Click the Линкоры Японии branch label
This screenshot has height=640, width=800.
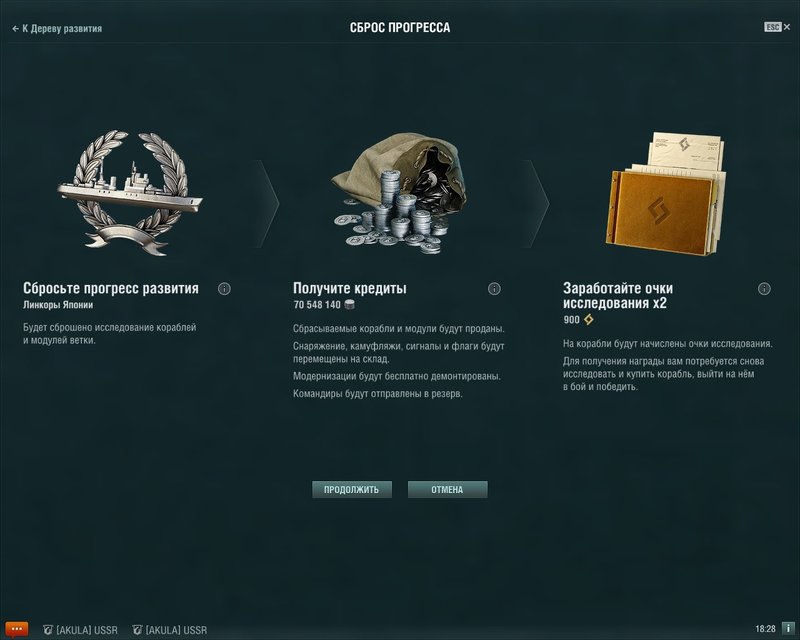tap(58, 305)
